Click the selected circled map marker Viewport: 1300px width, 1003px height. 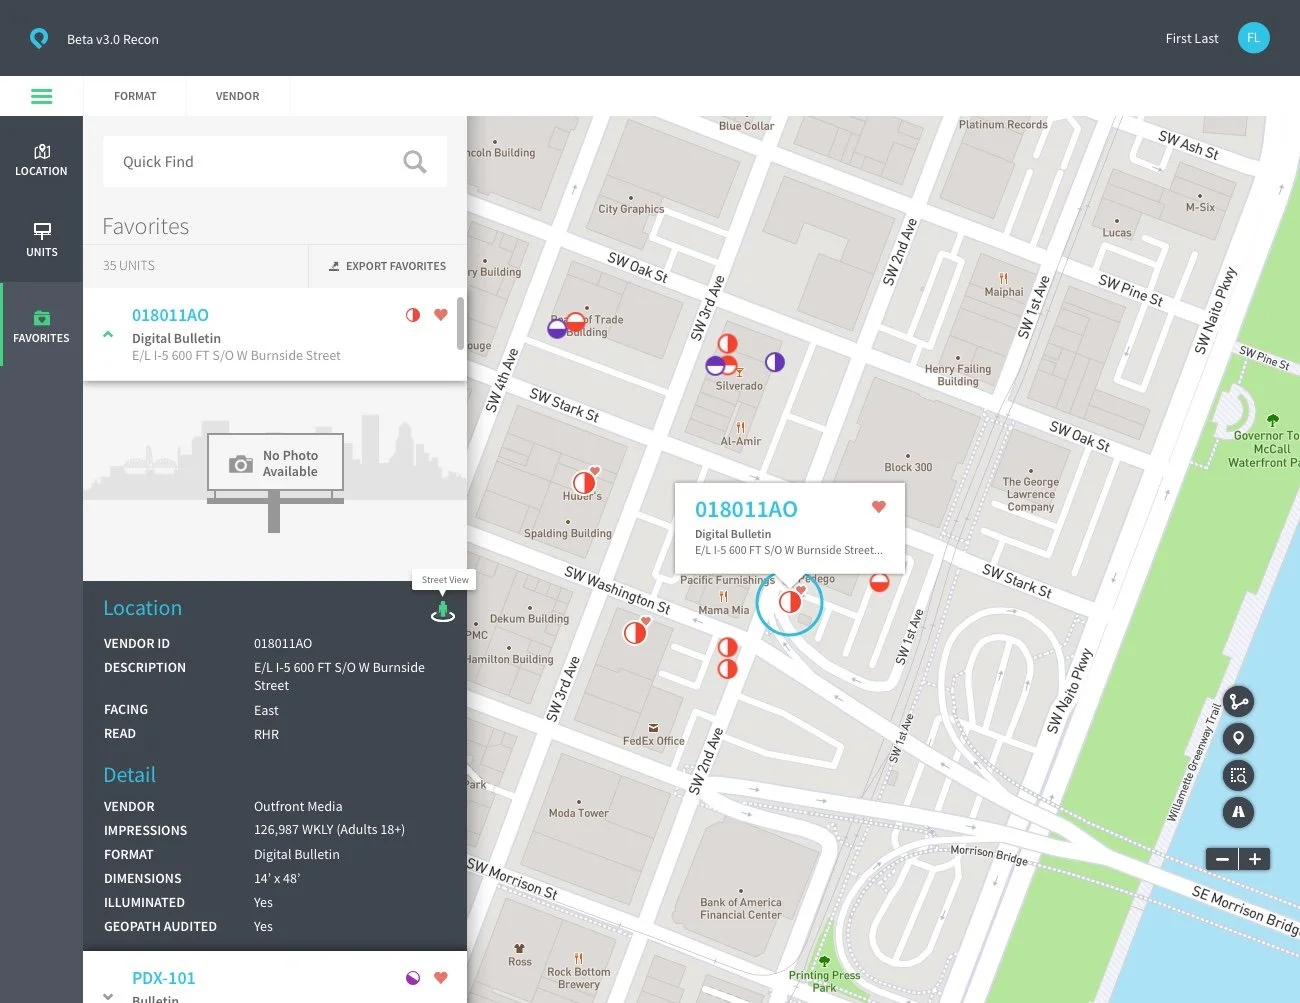pyautogui.click(x=789, y=602)
